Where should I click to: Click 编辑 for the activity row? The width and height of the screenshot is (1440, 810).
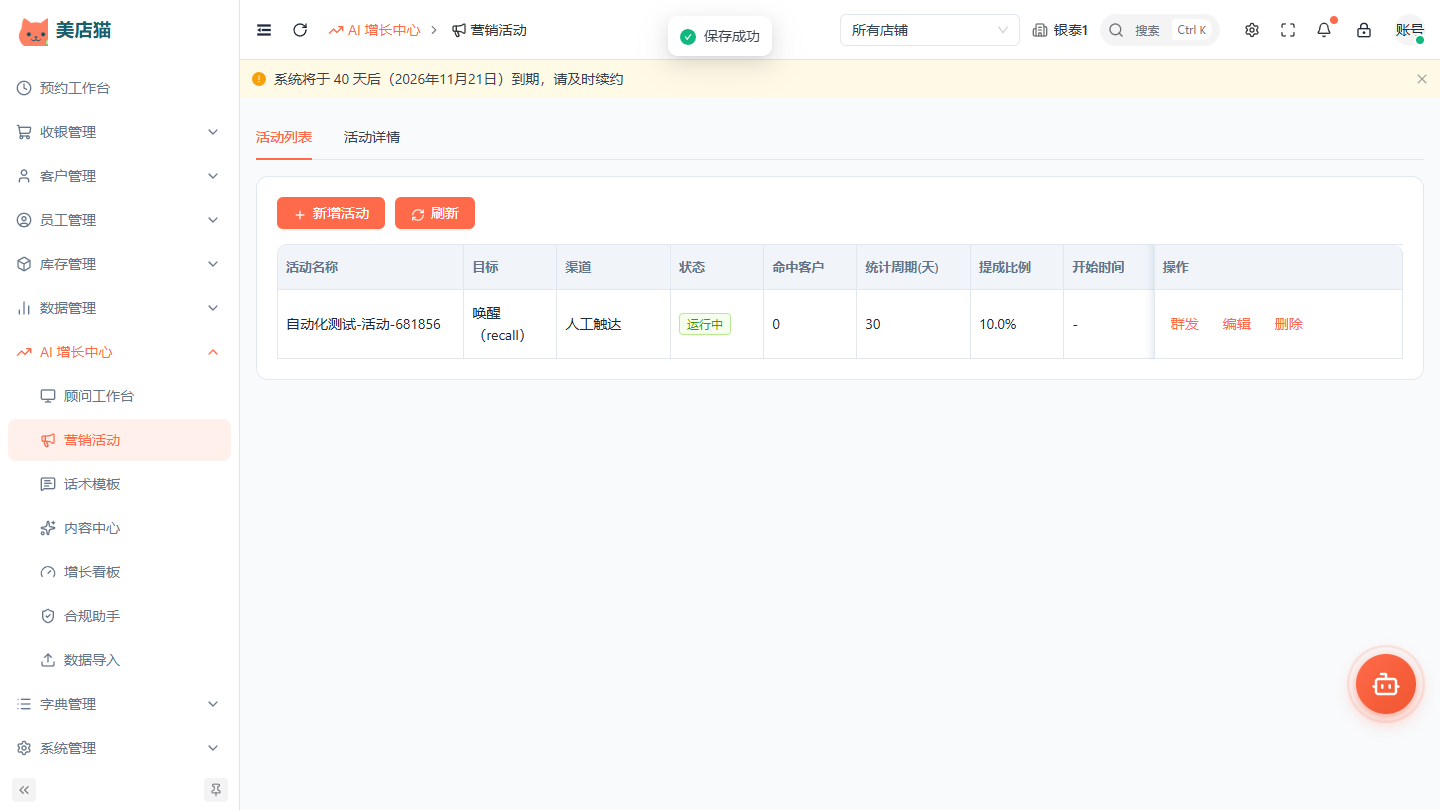point(1237,324)
